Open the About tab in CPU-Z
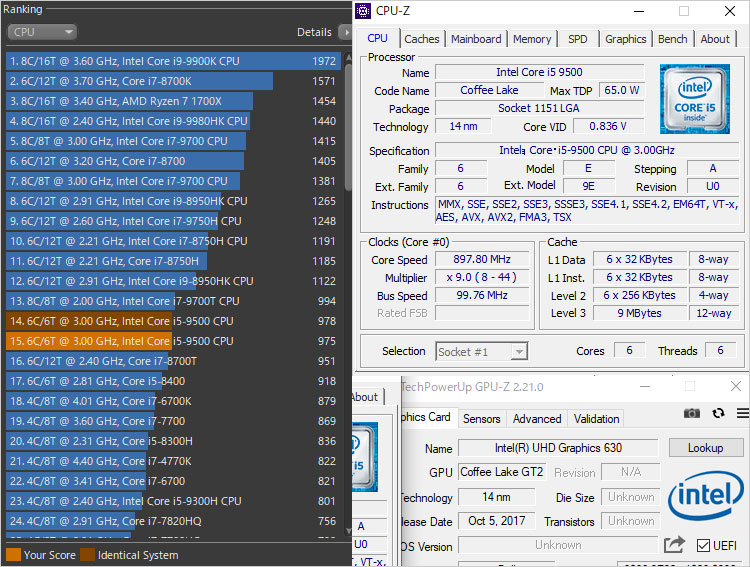 click(x=715, y=39)
